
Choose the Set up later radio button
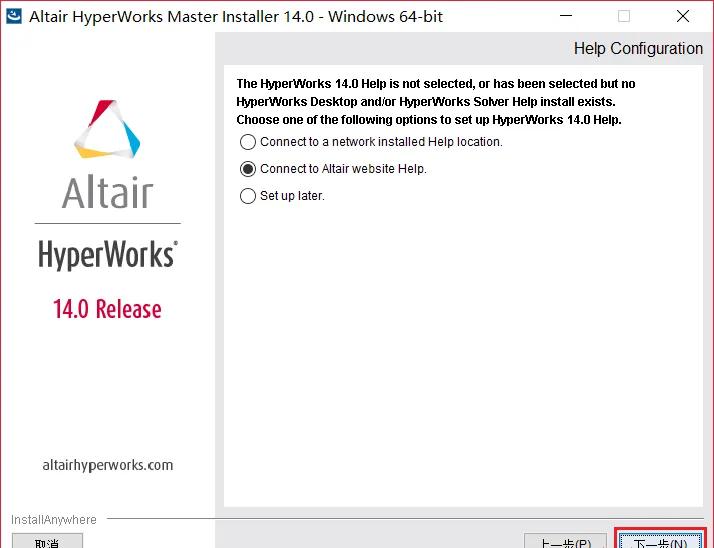(x=248, y=196)
